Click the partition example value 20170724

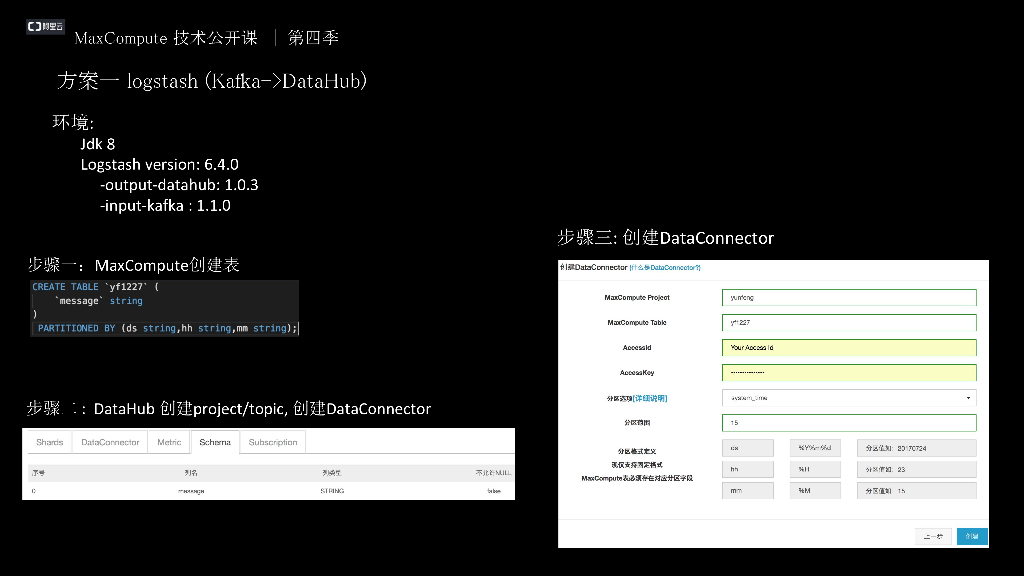point(916,448)
